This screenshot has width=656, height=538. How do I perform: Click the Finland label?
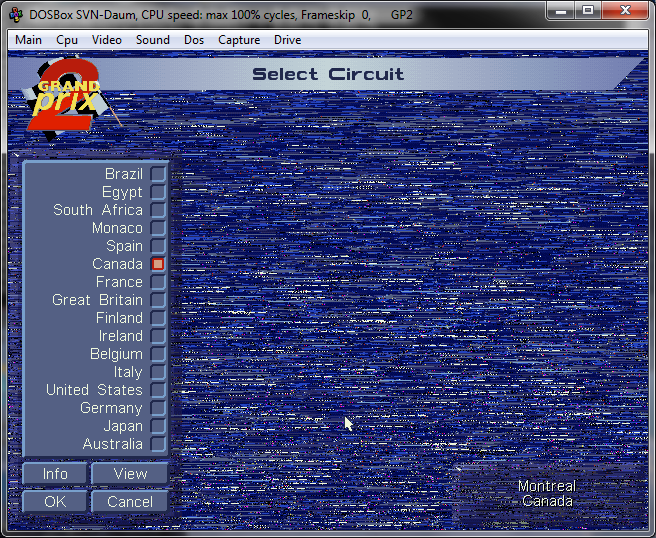click(x=119, y=318)
